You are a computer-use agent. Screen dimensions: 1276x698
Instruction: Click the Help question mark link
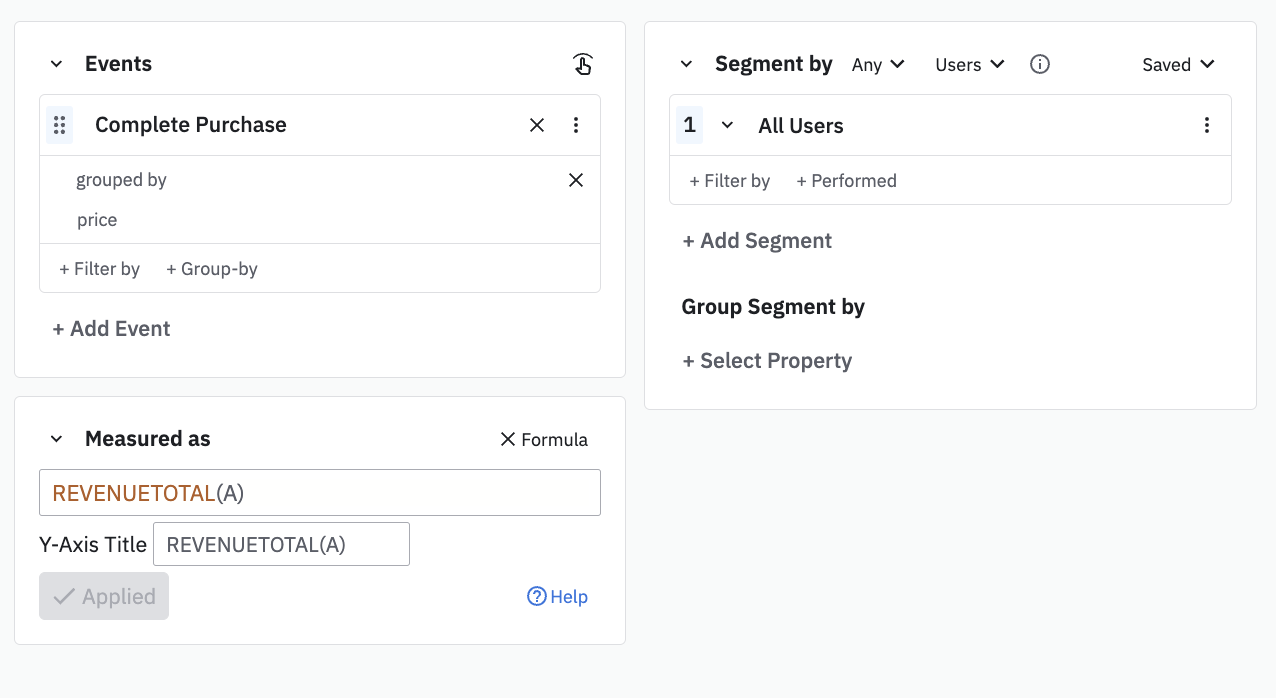coord(557,597)
